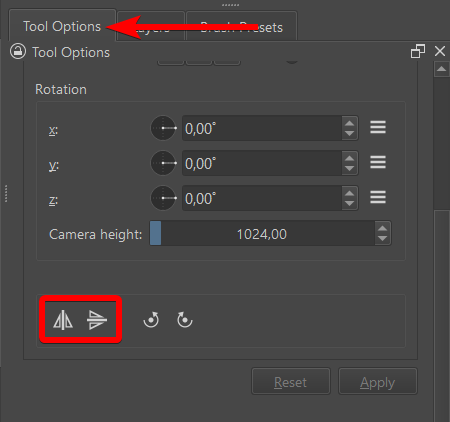This screenshot has height=422, width=450.
Task: Click the x rotation angle dial
Action: click(x=163, y=128)
